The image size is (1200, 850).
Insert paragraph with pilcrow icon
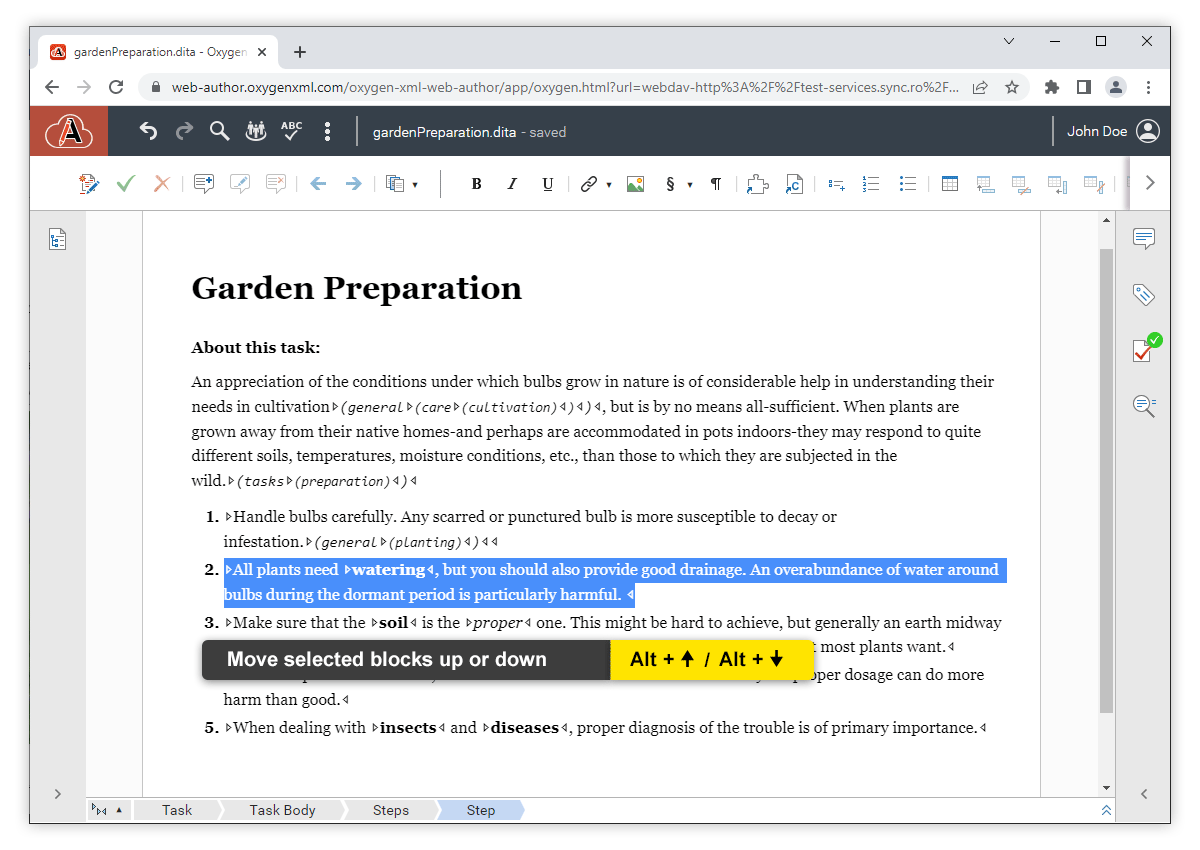pos(715,184)
